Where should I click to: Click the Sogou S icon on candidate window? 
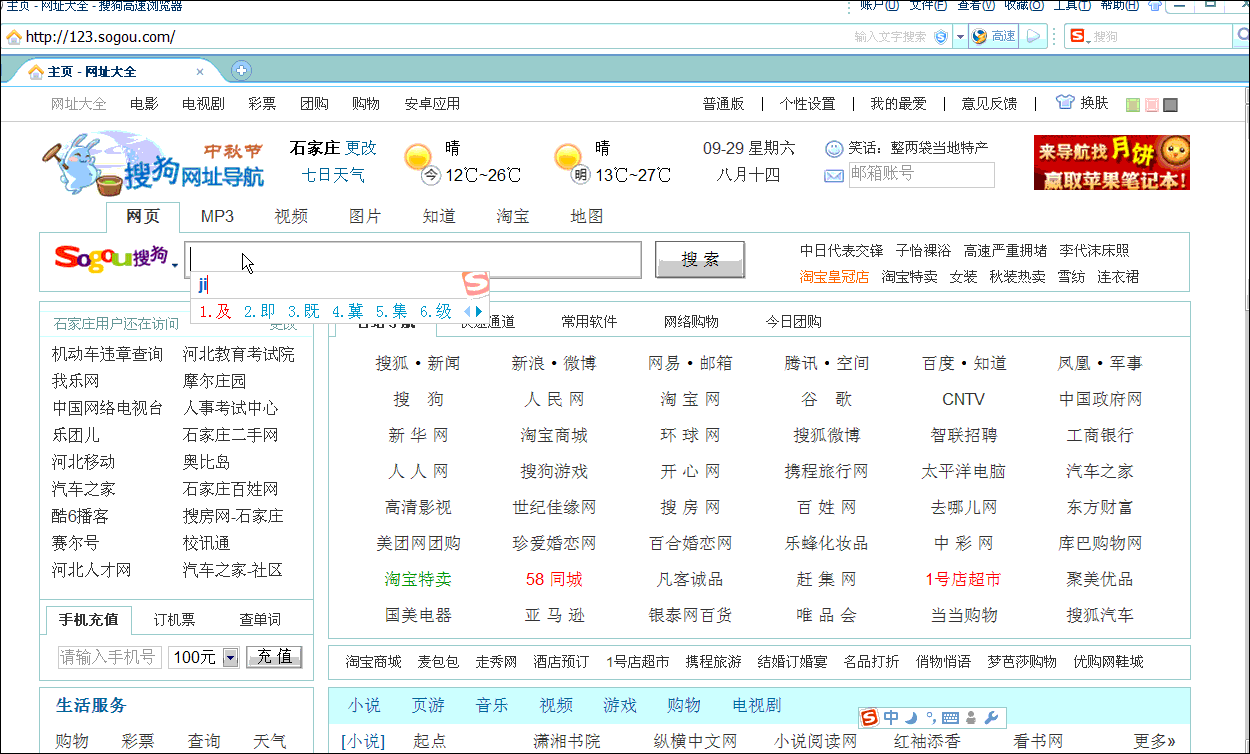[x=475, y=284]
